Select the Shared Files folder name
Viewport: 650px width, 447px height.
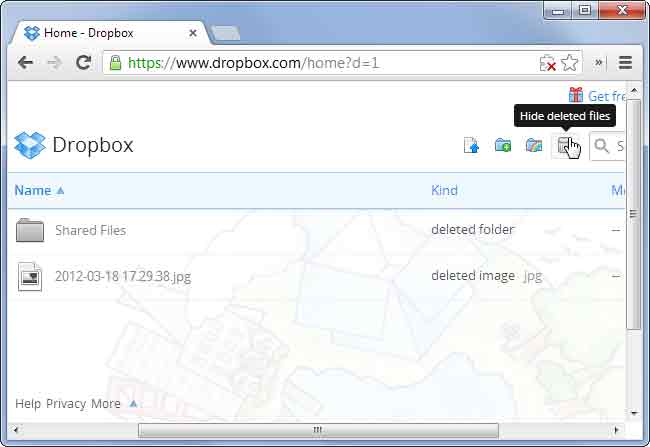[x=91, y=230]
